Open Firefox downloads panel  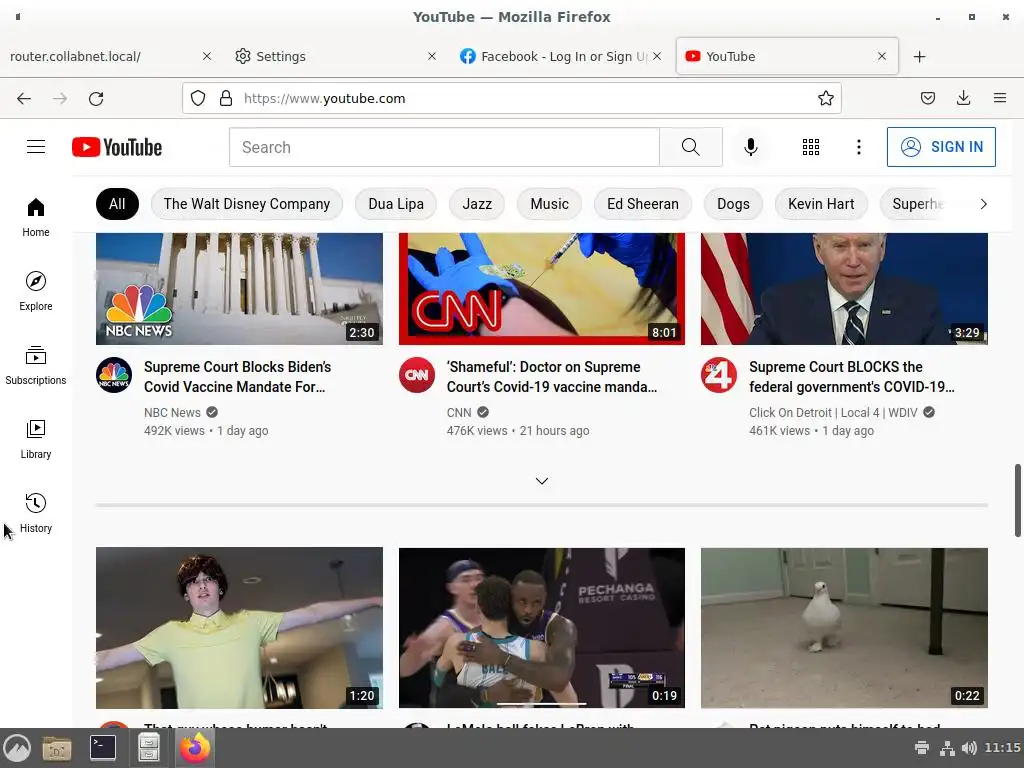point(963,99)
